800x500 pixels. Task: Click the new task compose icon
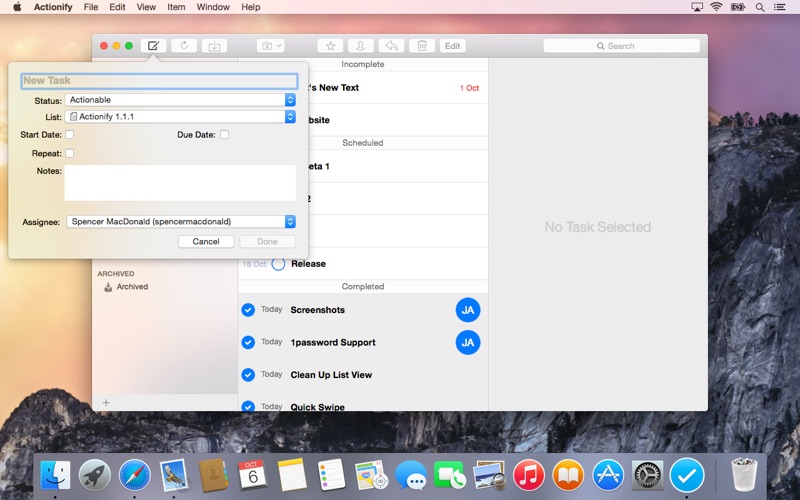[154, 46]
